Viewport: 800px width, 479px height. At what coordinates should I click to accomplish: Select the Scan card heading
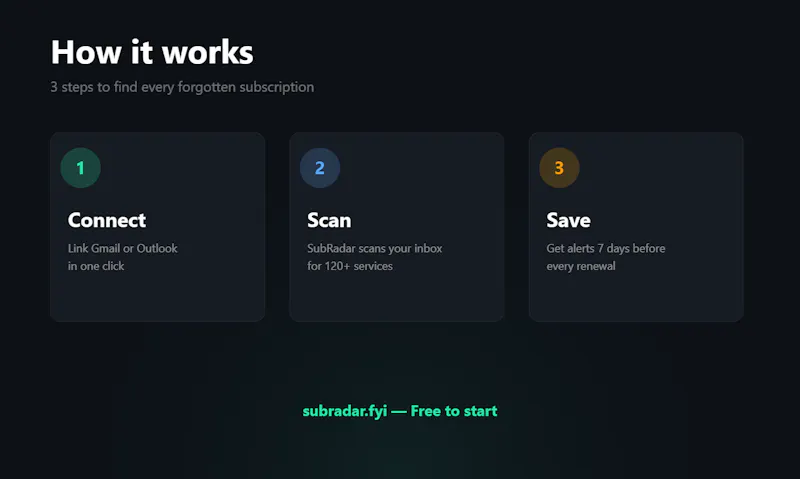point(329,220)
